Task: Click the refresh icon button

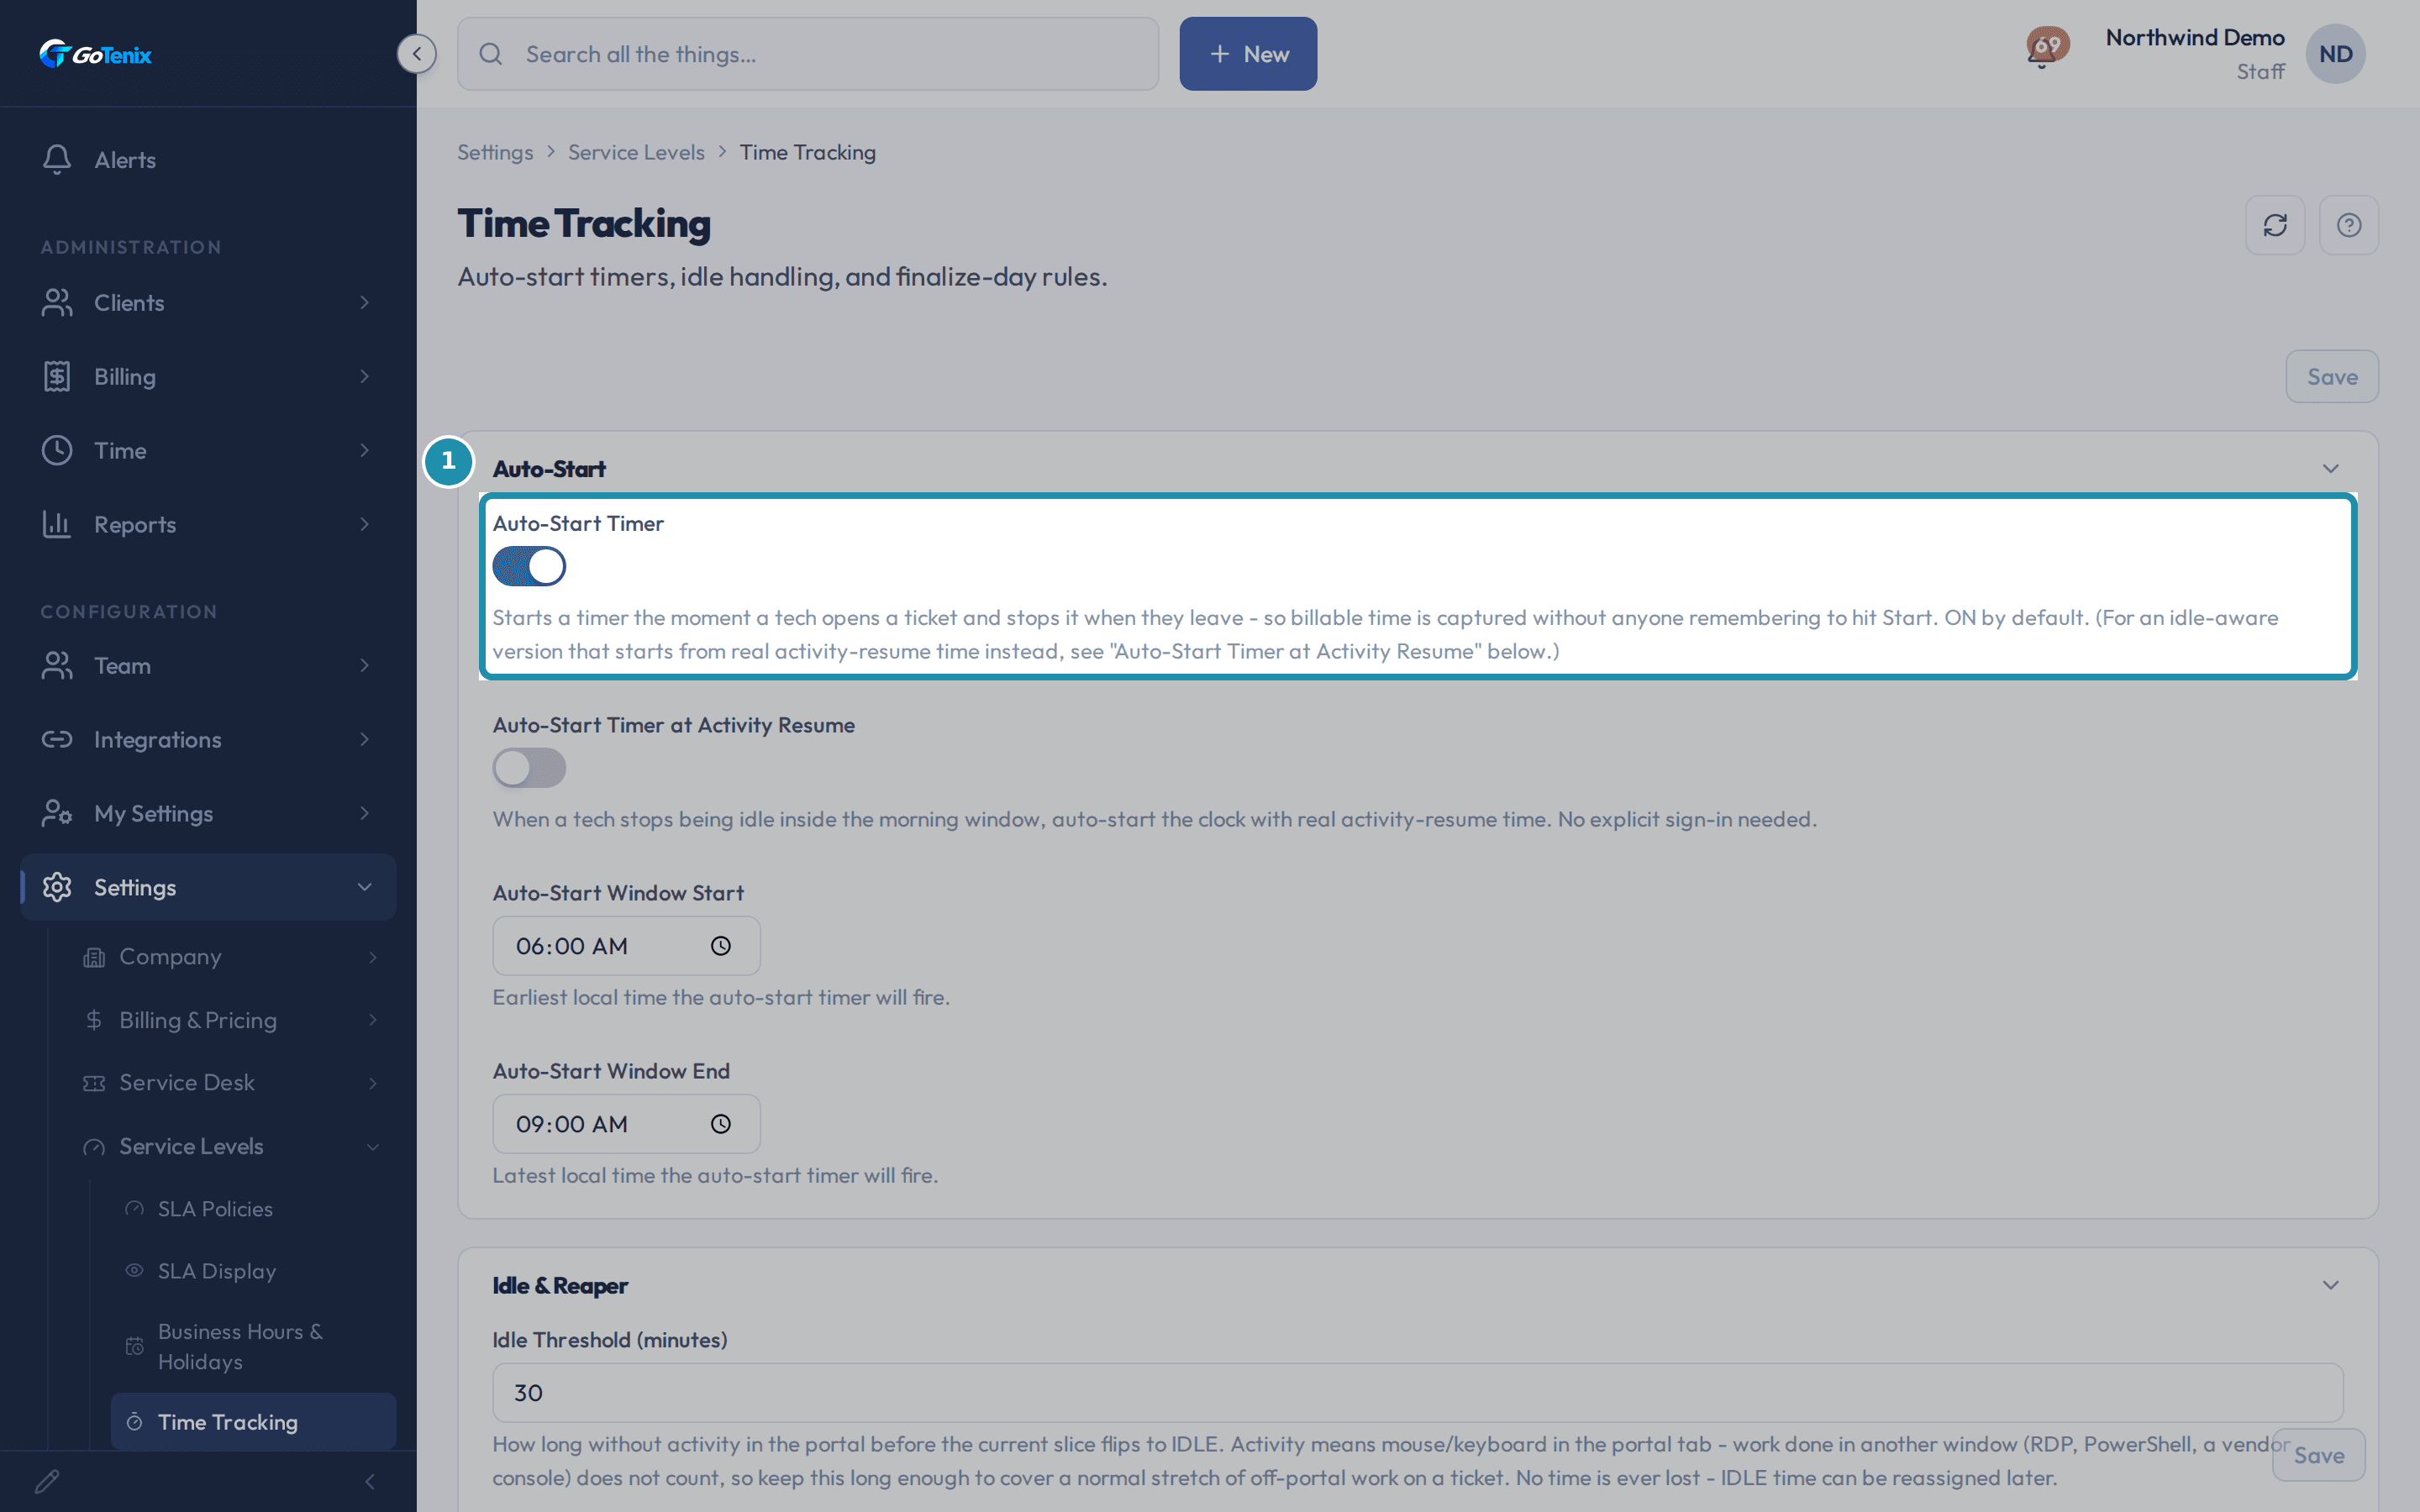Action: point(2275,225)
